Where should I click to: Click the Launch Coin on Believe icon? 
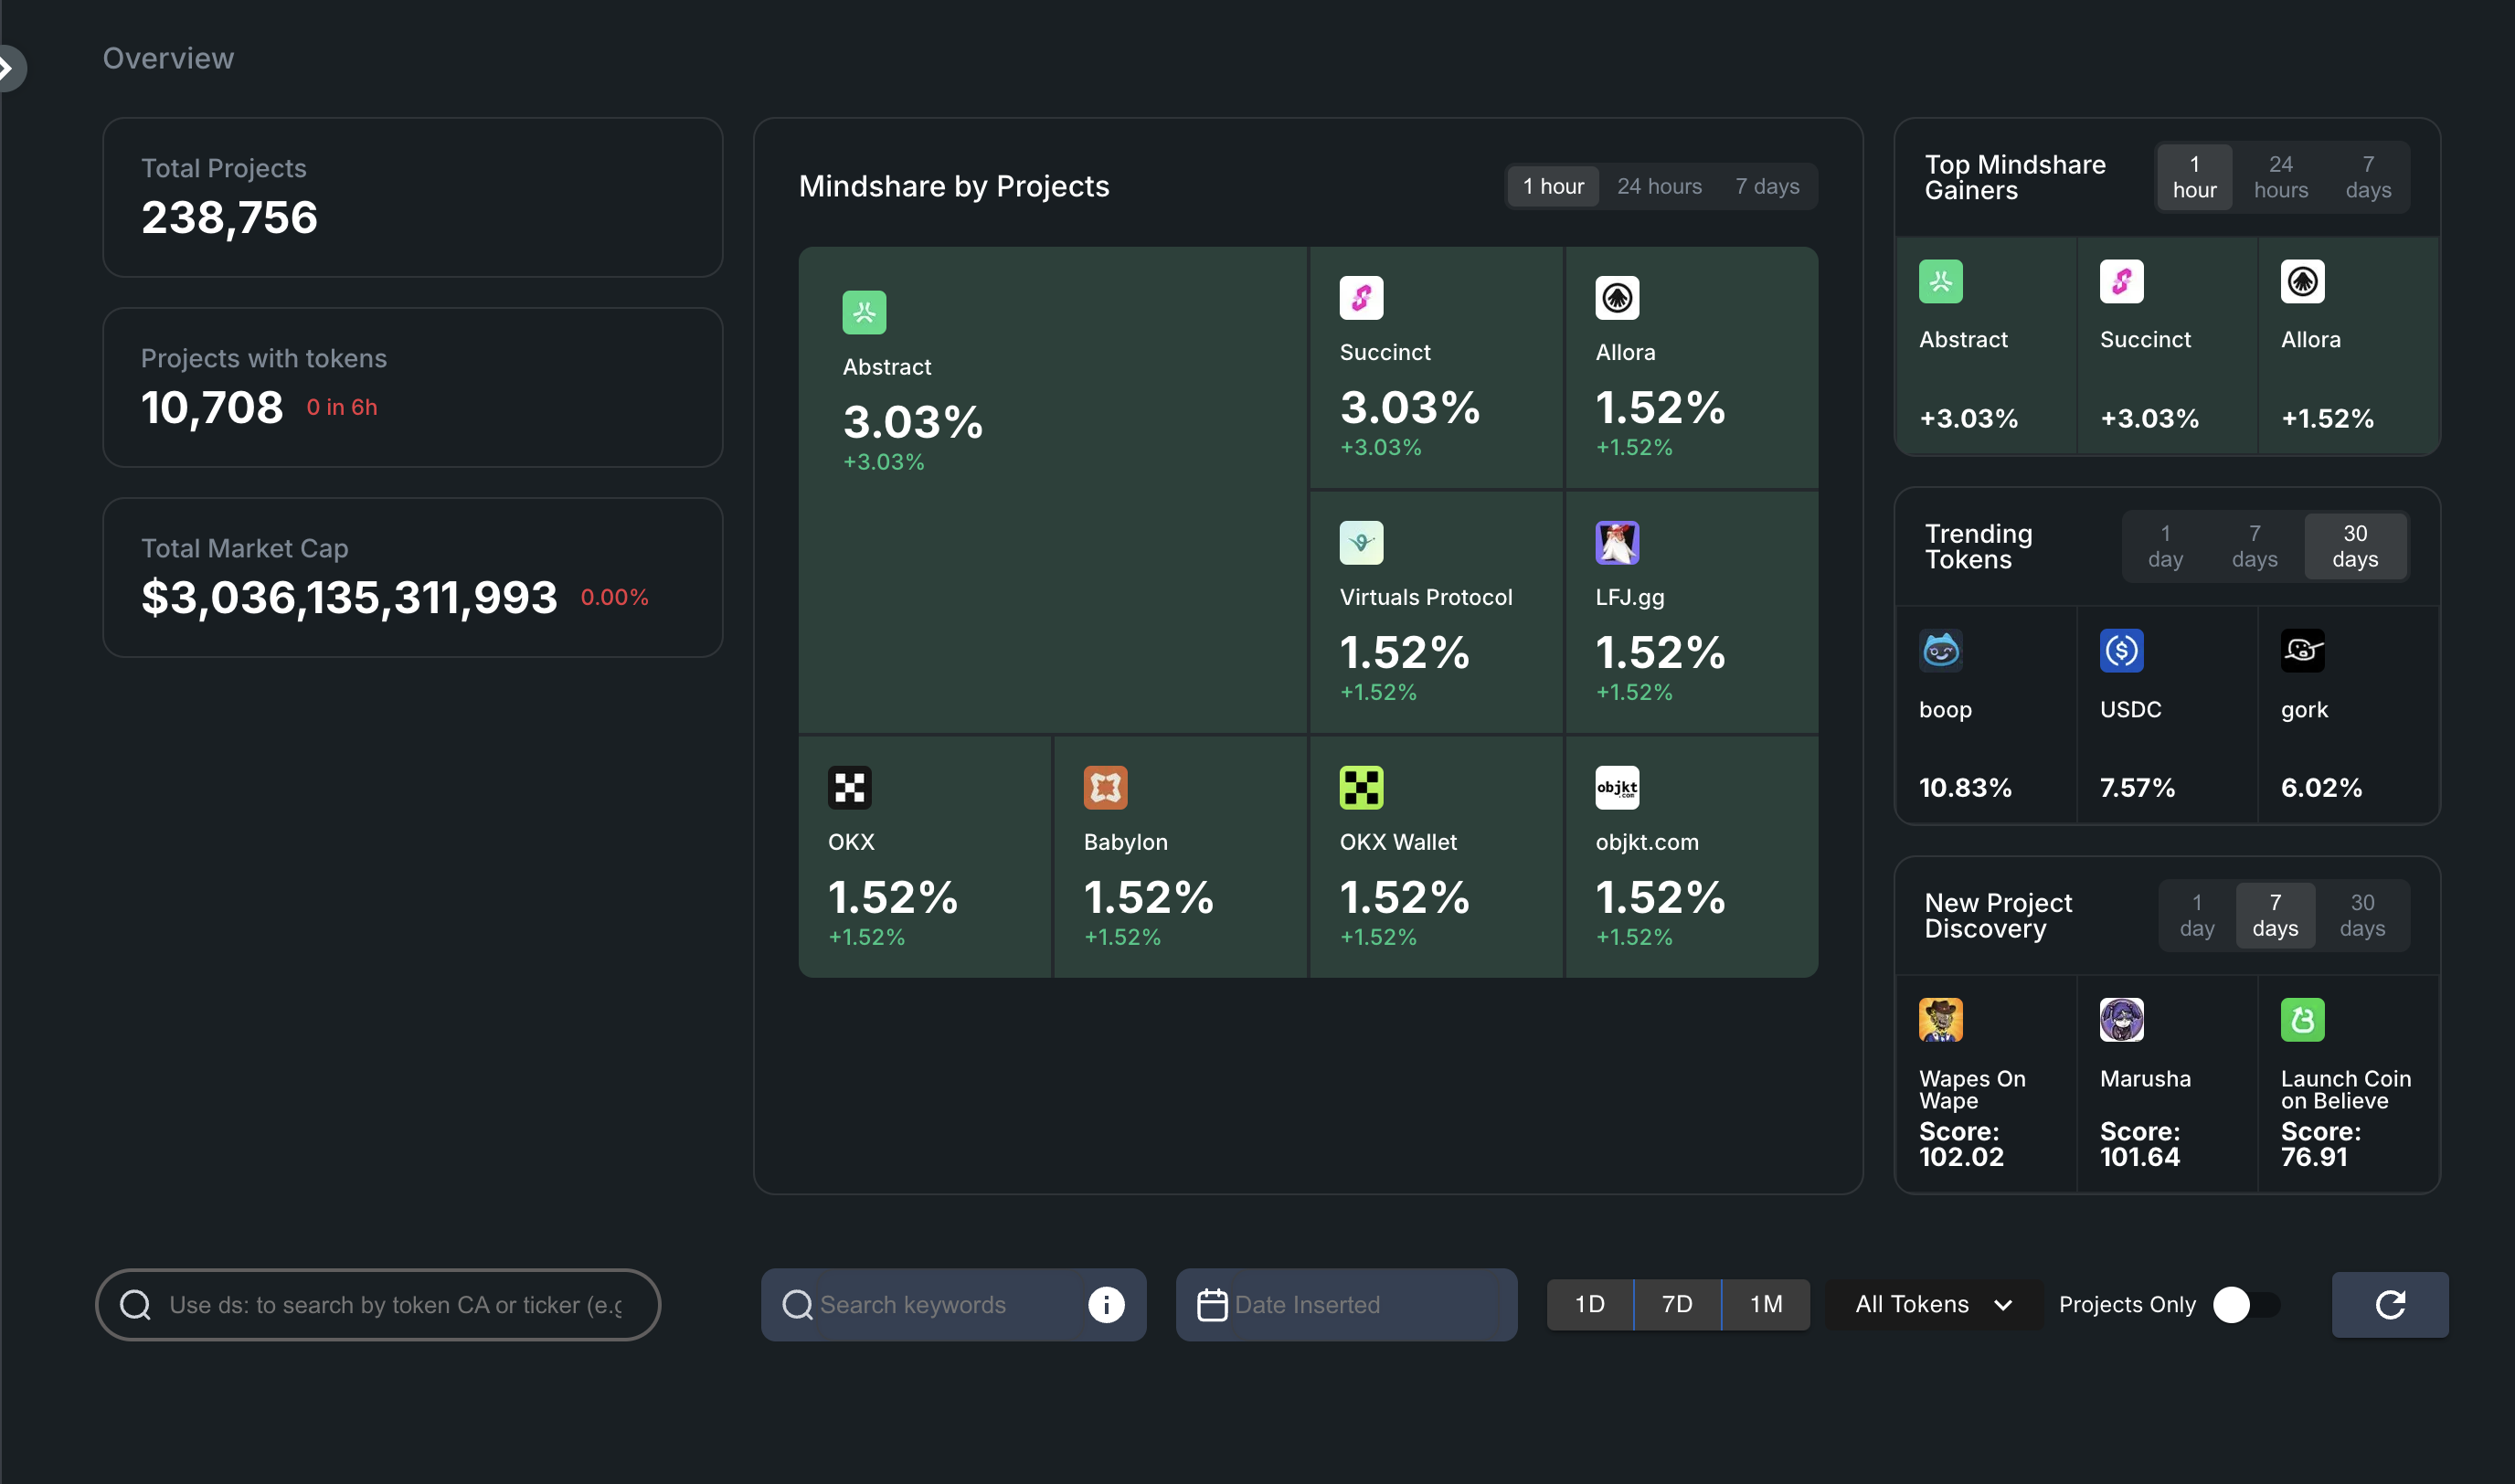pyautogui.click(x=2302, y=1019)
